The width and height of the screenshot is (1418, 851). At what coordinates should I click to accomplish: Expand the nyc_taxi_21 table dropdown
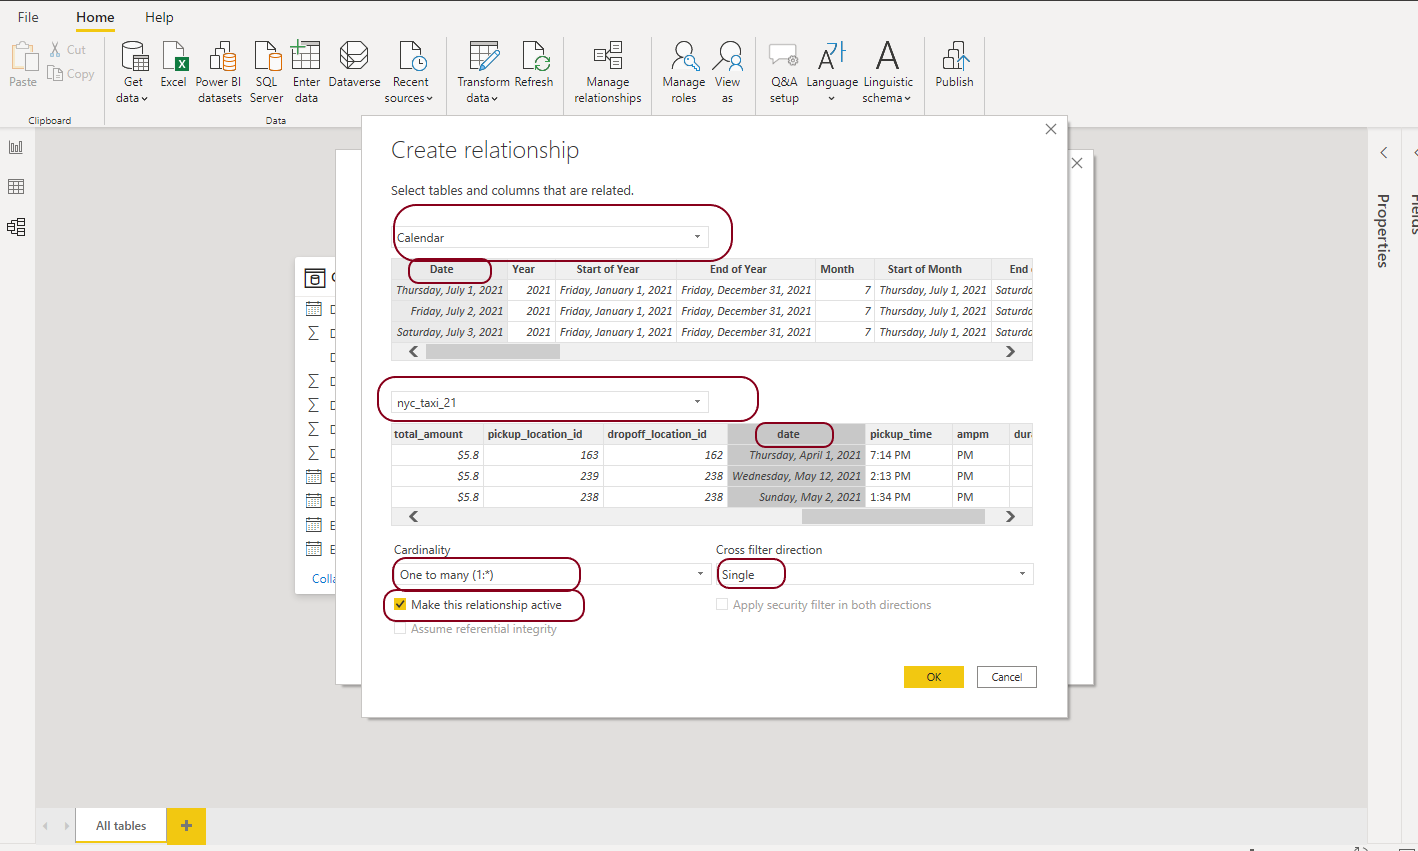pyautogui.click(x=697, y=402)
